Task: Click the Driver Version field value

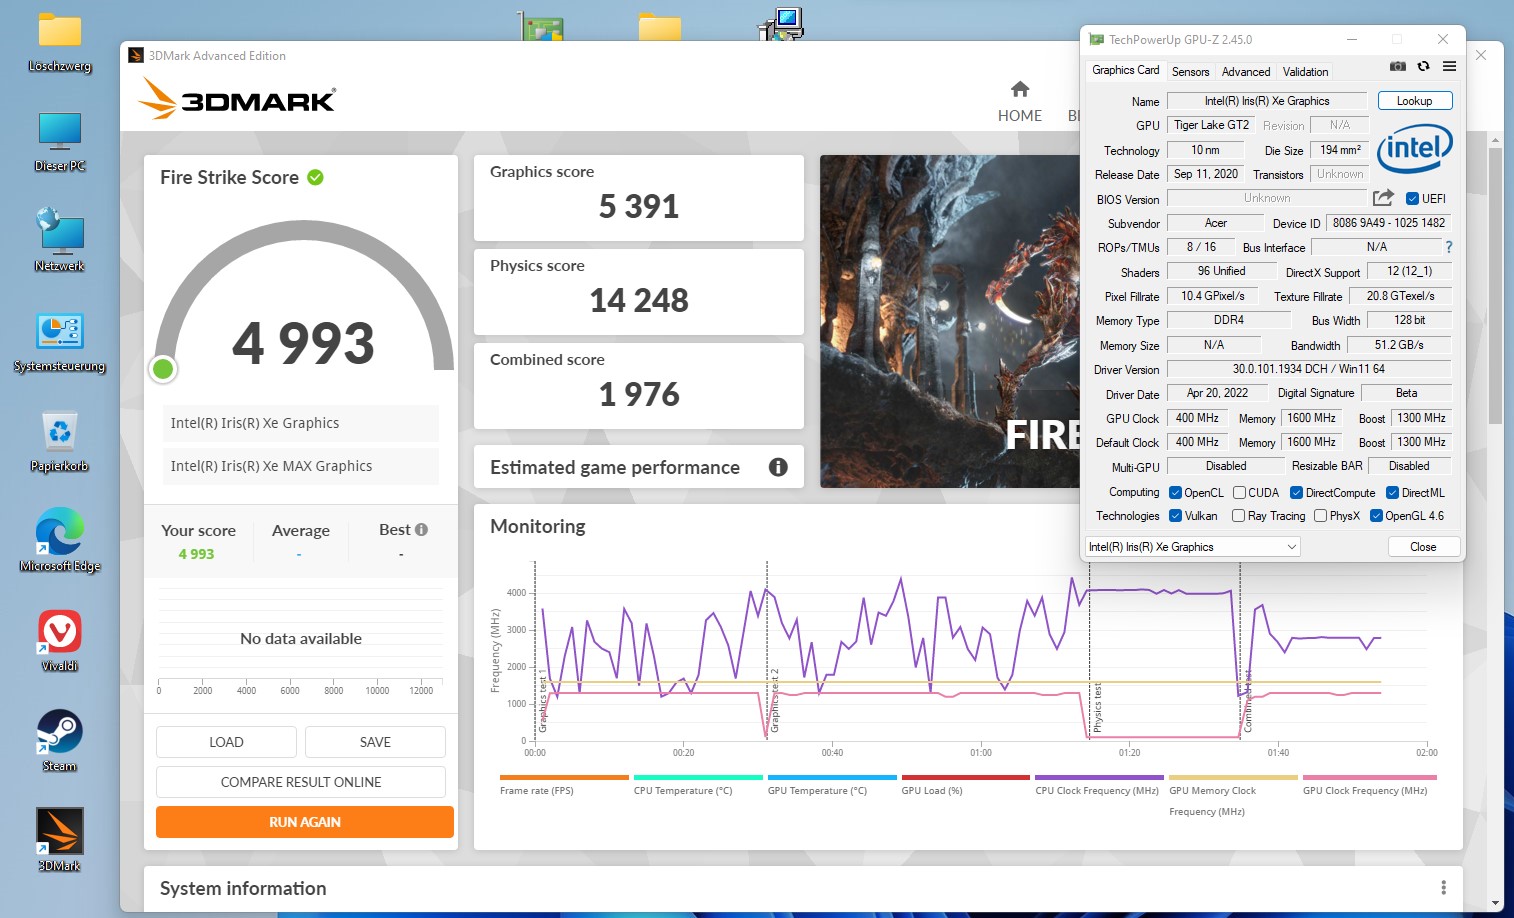Action: point(1309,369)
